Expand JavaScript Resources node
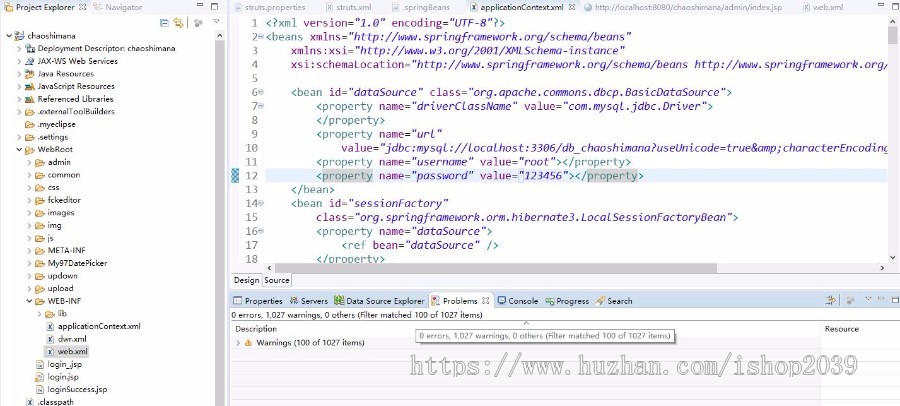Screen dimensions: 900x406 pyautogui.click(x=20, y=86)
